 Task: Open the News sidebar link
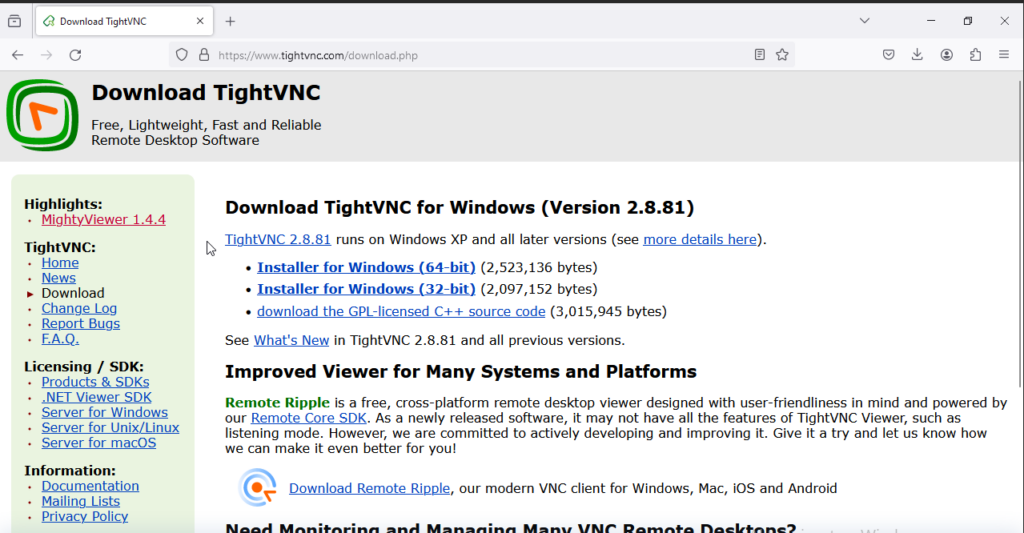point(58,278)
